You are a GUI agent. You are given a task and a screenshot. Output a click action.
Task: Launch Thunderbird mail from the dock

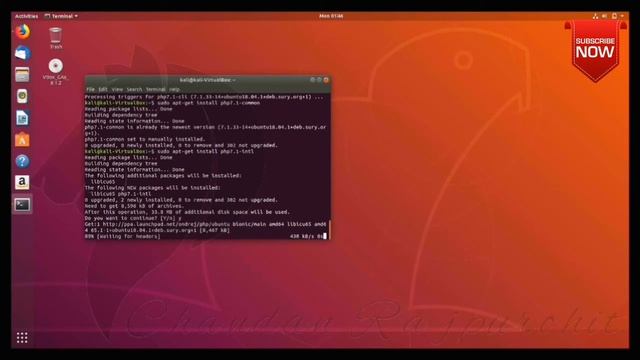(22, 53)
